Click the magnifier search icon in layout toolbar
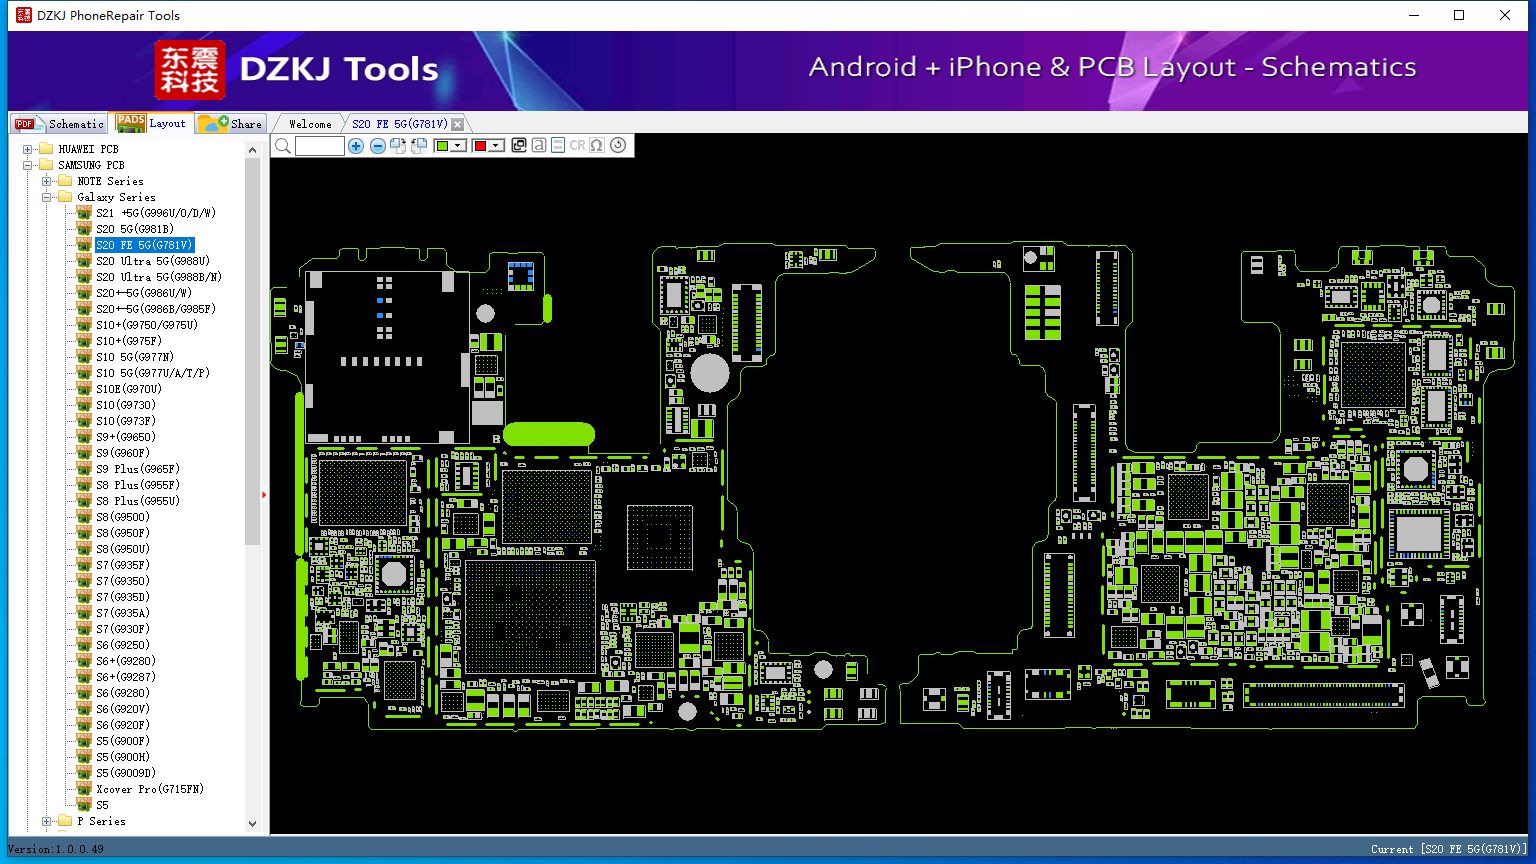This screenshot has height=864, width=1536. point(283,146)
